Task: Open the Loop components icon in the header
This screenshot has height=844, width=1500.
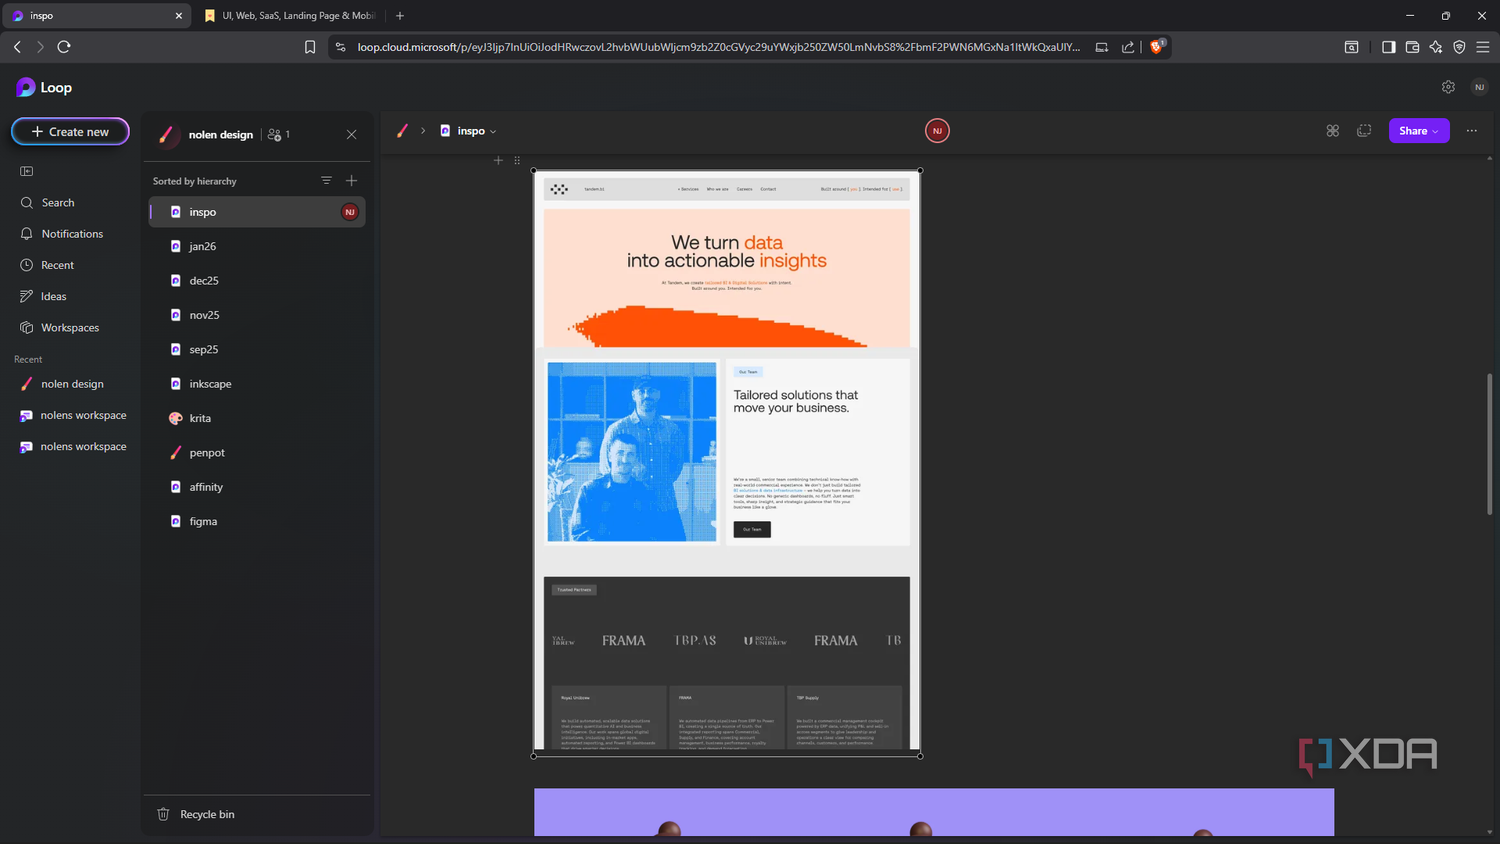Action: (1333, 131)
